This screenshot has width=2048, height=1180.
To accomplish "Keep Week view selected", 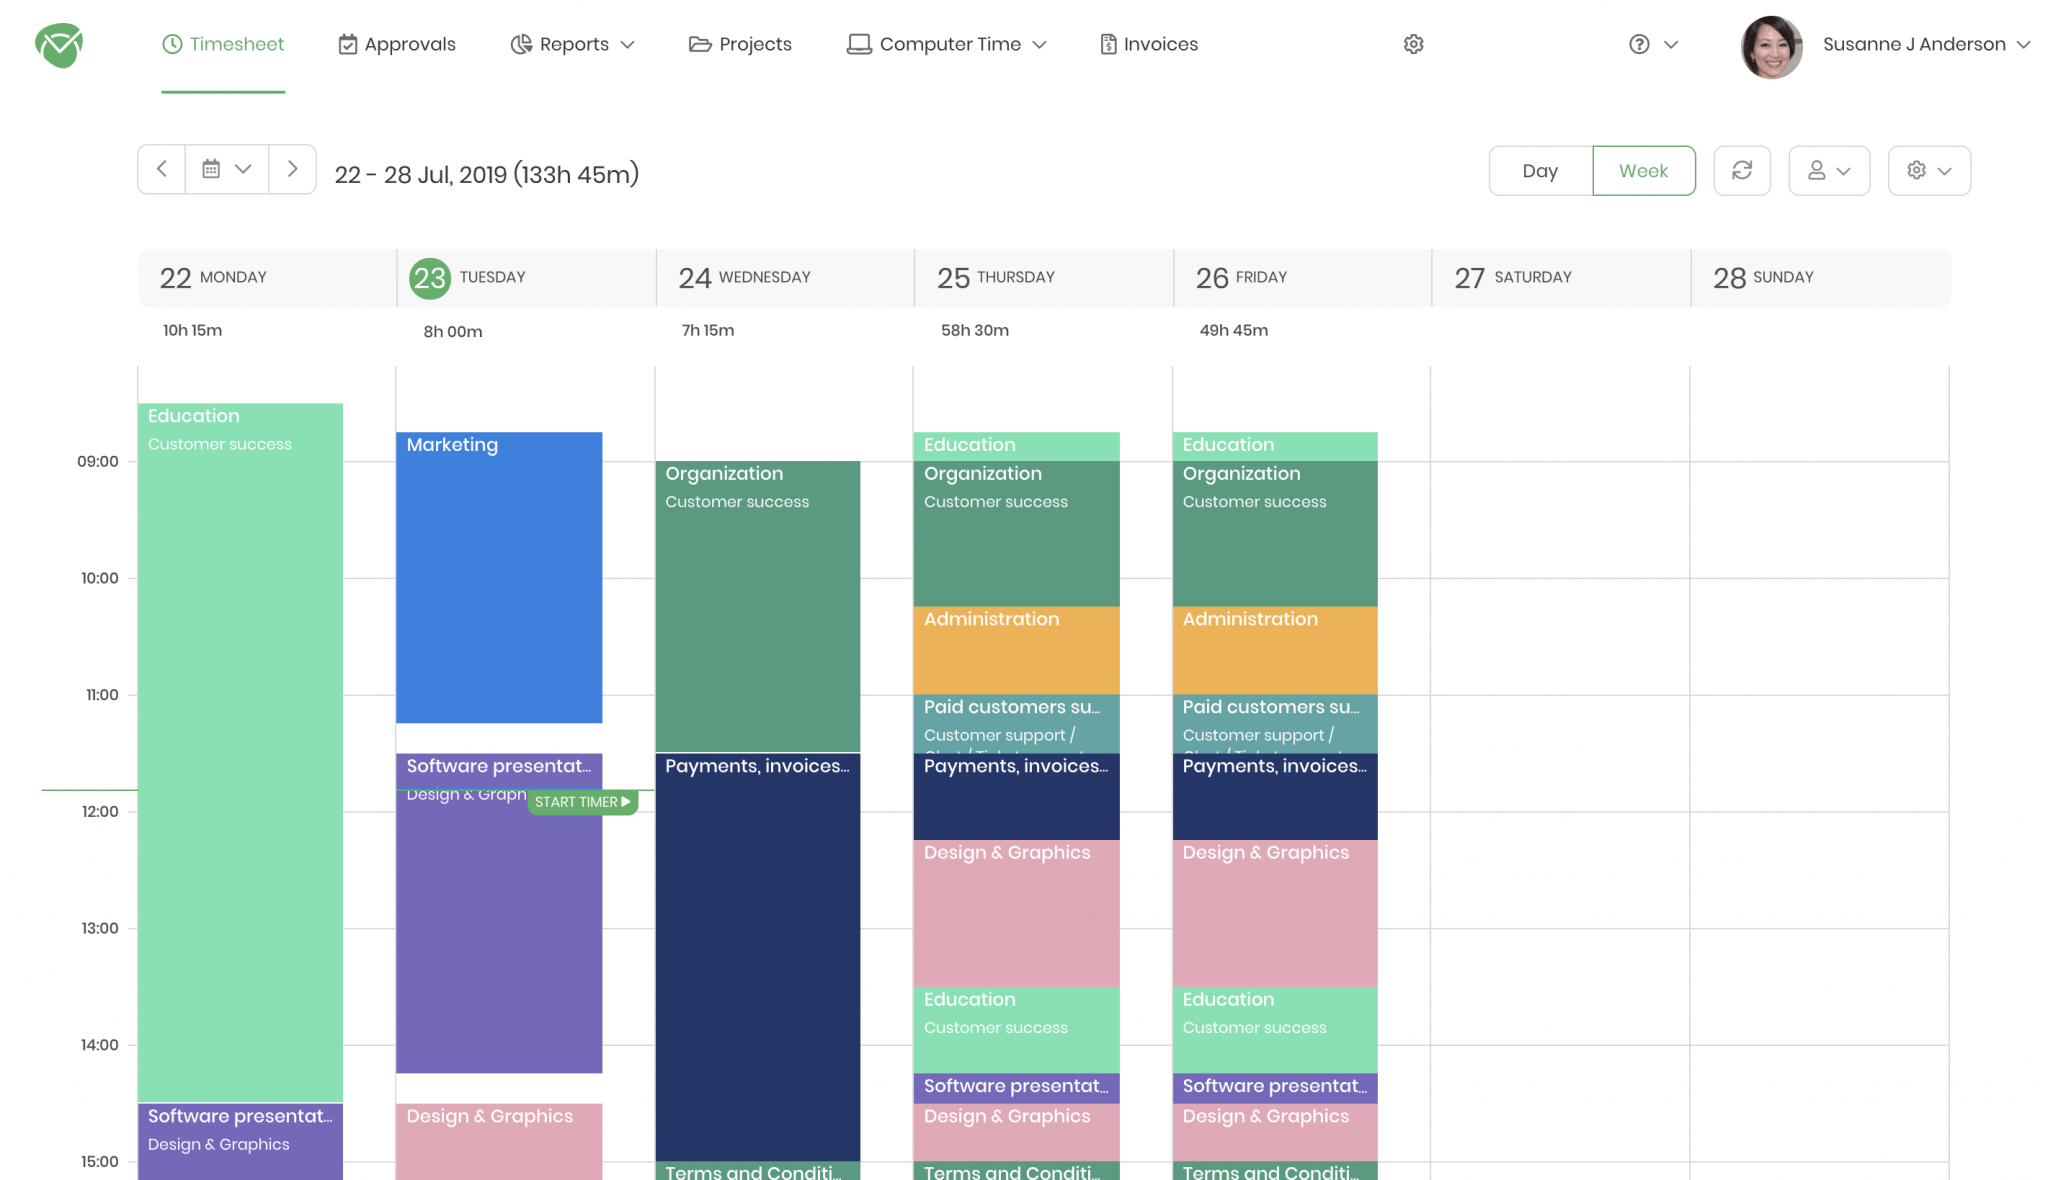I will click(1643, 170).
